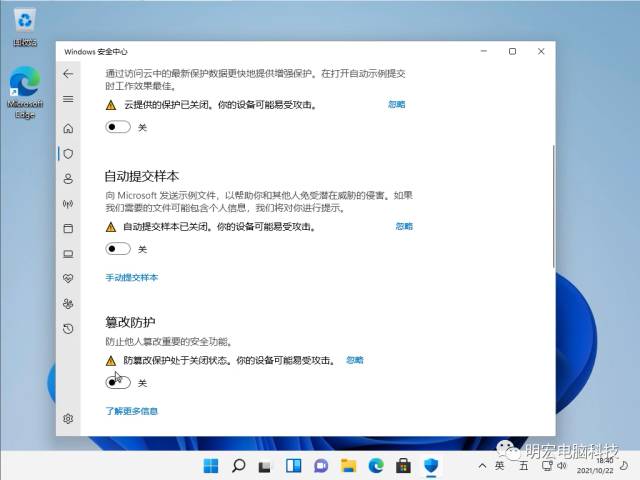The width and height of the screenshot is (640, 480).
Task: Click the 自动提交样本 heading
Action: 142,176
